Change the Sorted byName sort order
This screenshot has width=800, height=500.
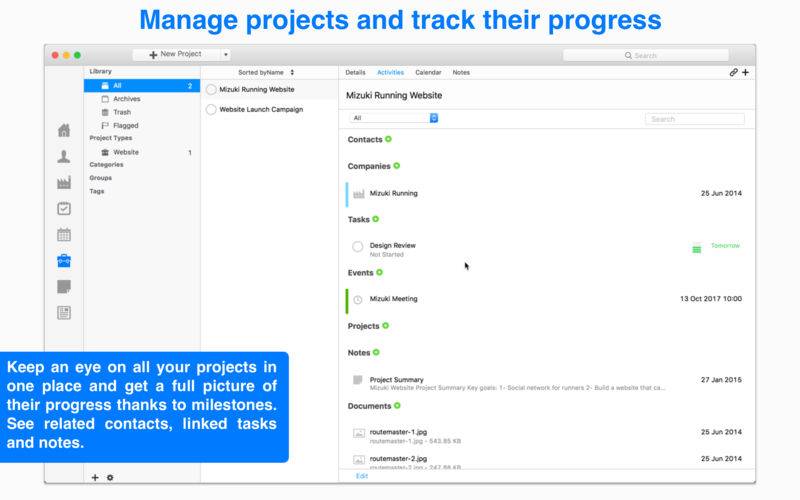pyautogui.click(x=266, y=72)
